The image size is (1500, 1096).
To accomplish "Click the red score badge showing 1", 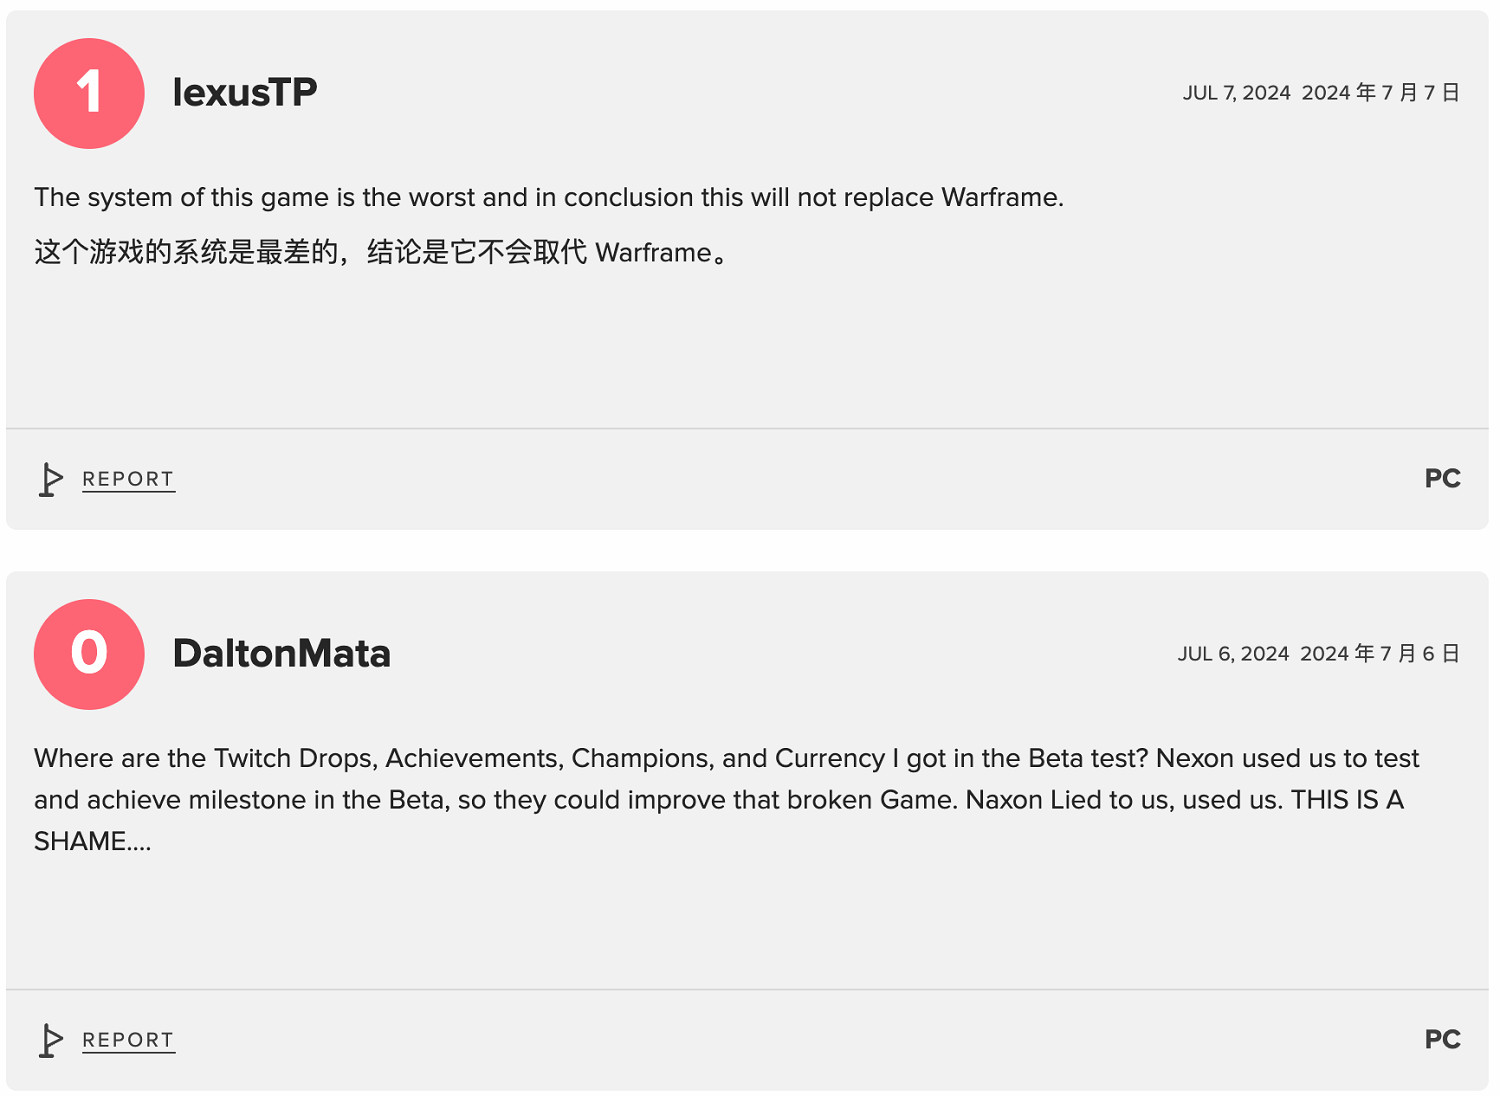I will (x=89, y=94).
